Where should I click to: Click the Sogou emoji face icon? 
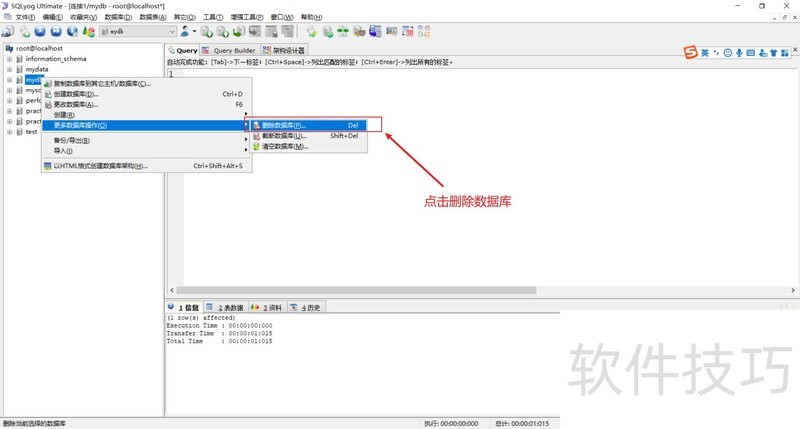pos(728,53)
